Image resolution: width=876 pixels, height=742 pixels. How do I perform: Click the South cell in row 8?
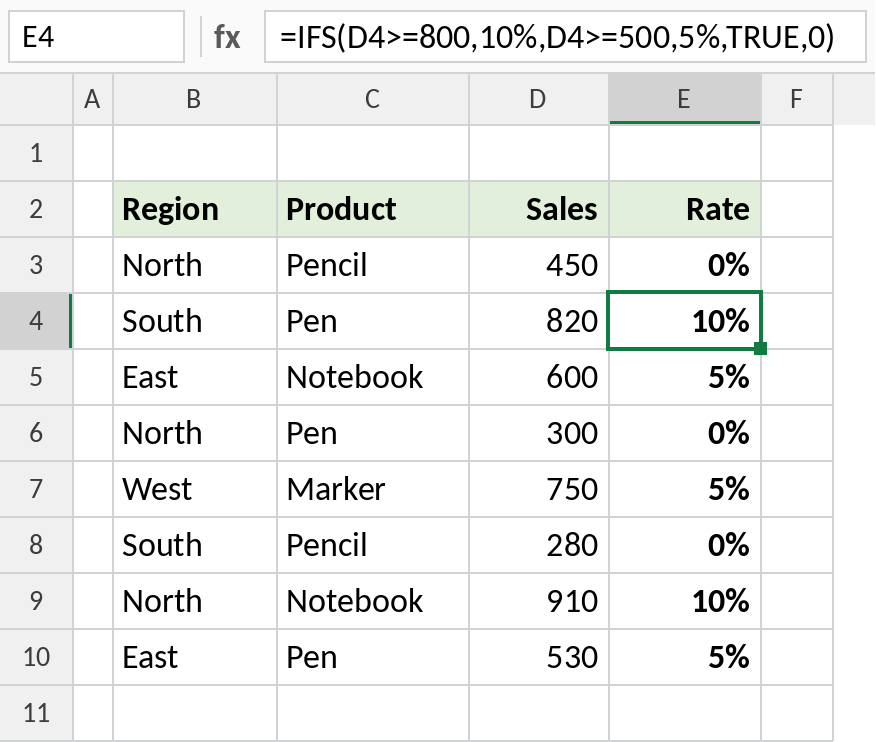(195, 545)
